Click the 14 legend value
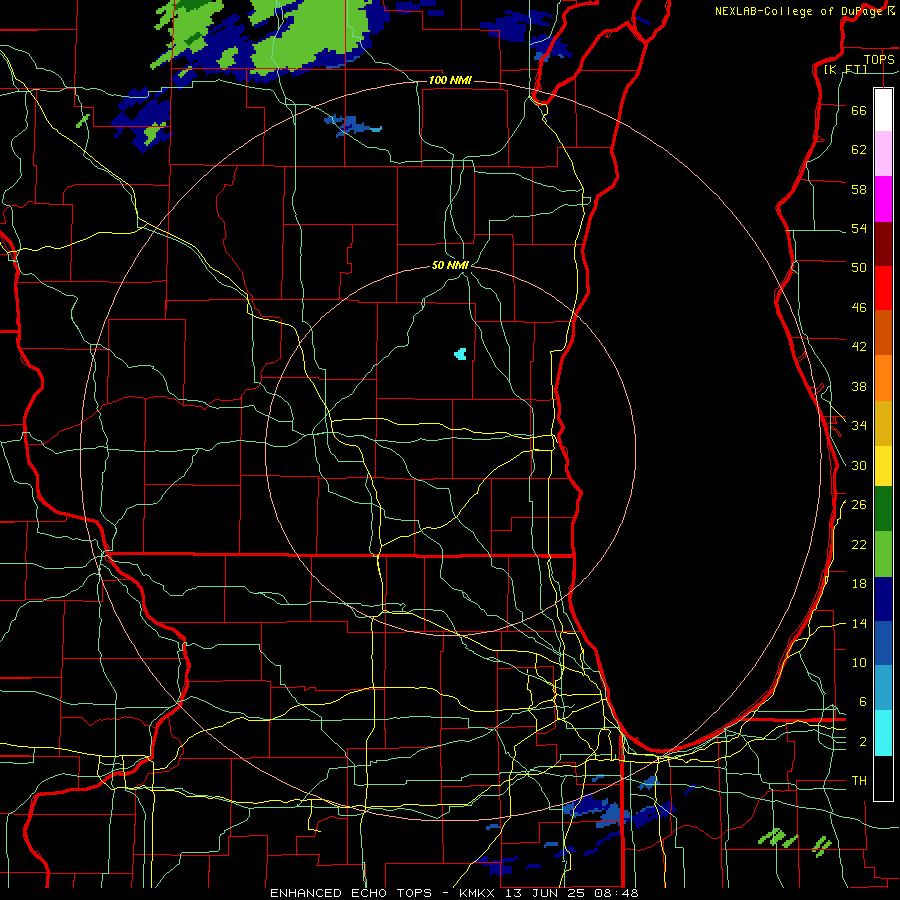 coord(859,623)
